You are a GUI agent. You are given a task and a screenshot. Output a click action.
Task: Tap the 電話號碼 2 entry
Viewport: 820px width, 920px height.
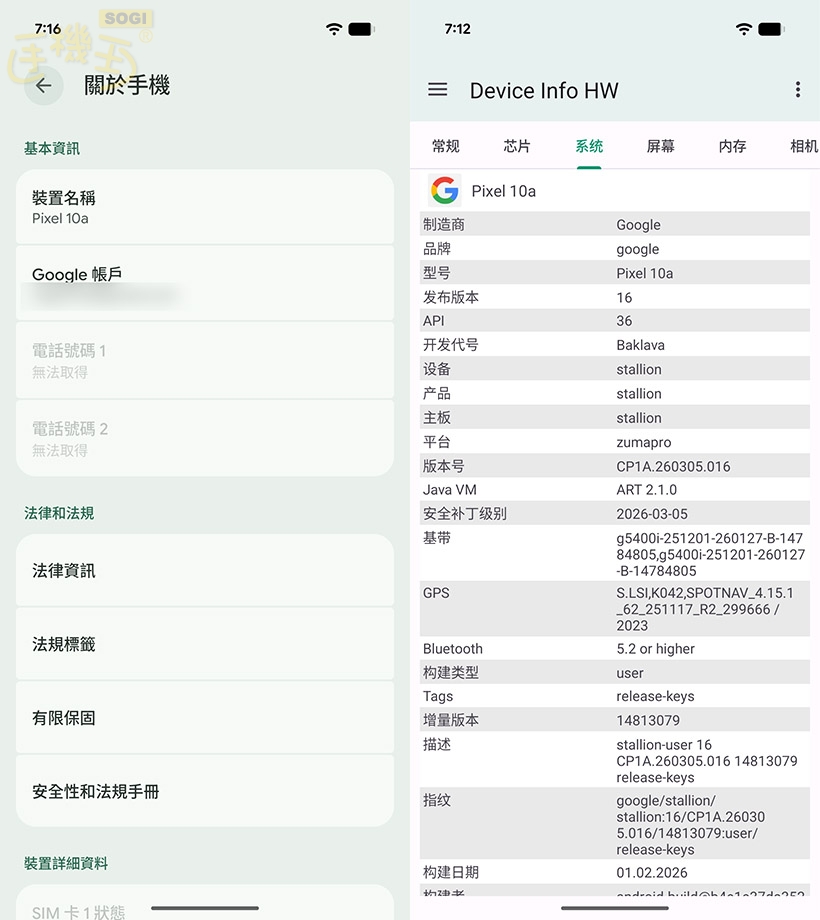coord(205,438)
